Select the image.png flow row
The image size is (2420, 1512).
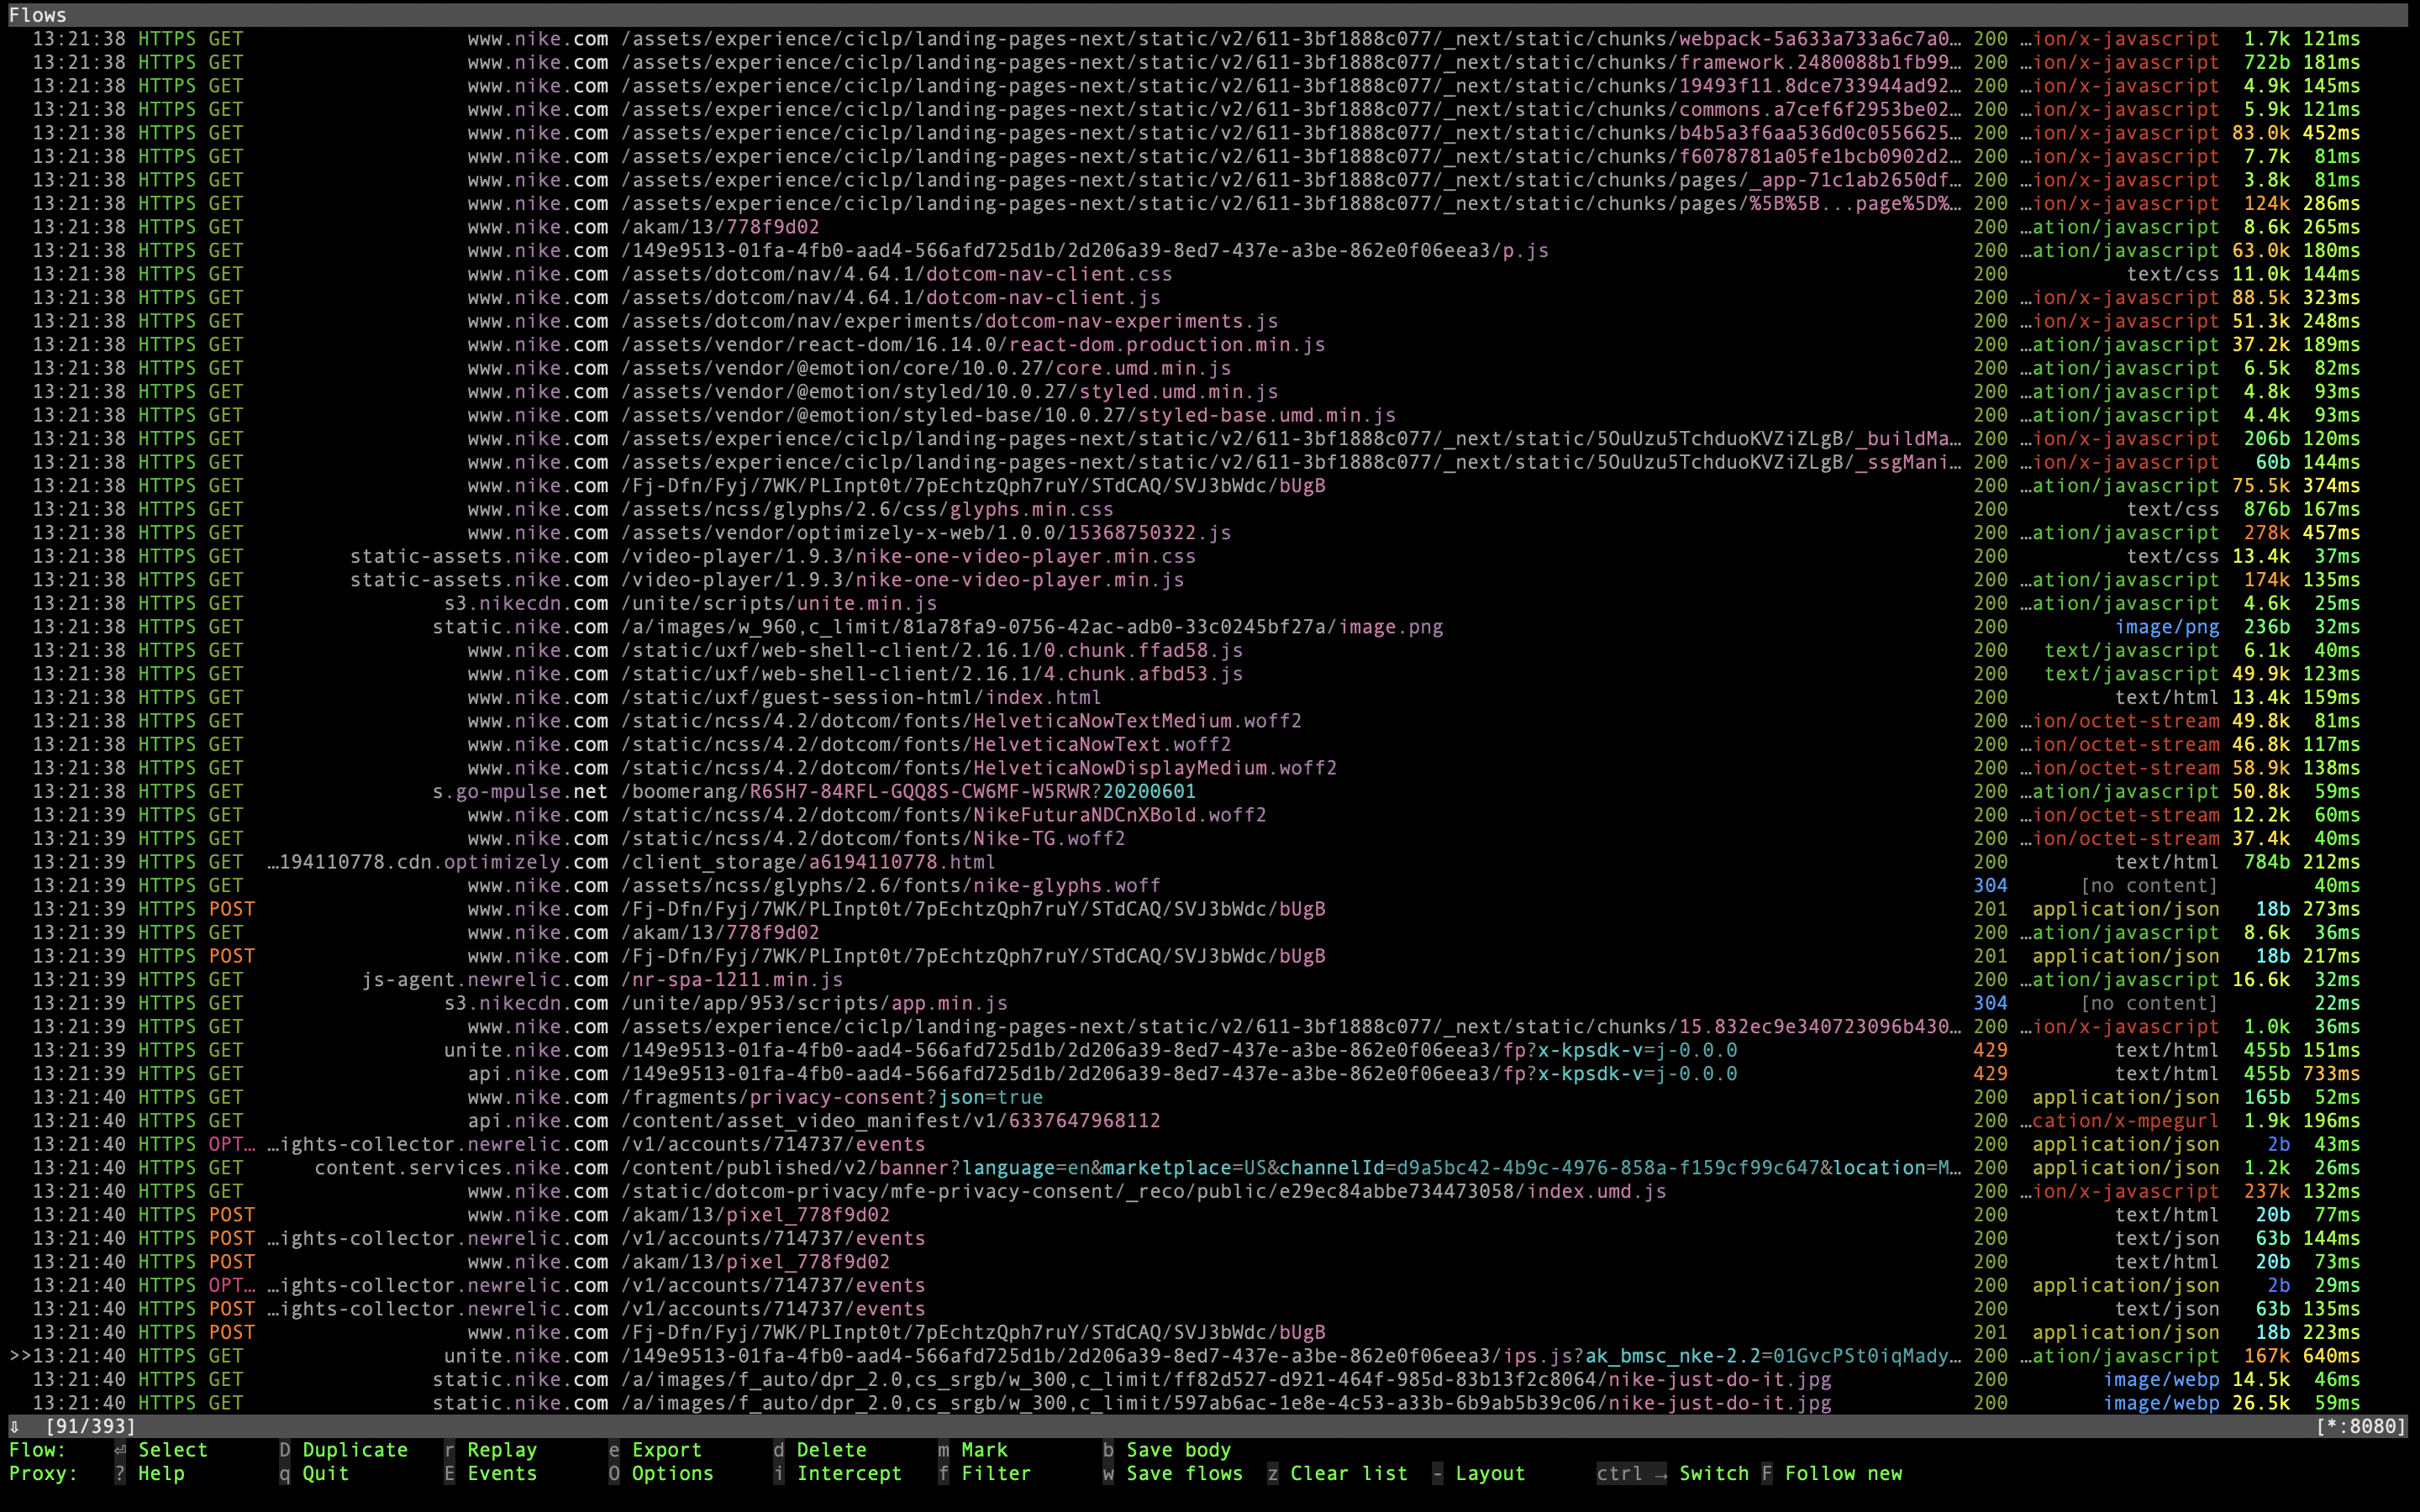[x=1210, y=627]
